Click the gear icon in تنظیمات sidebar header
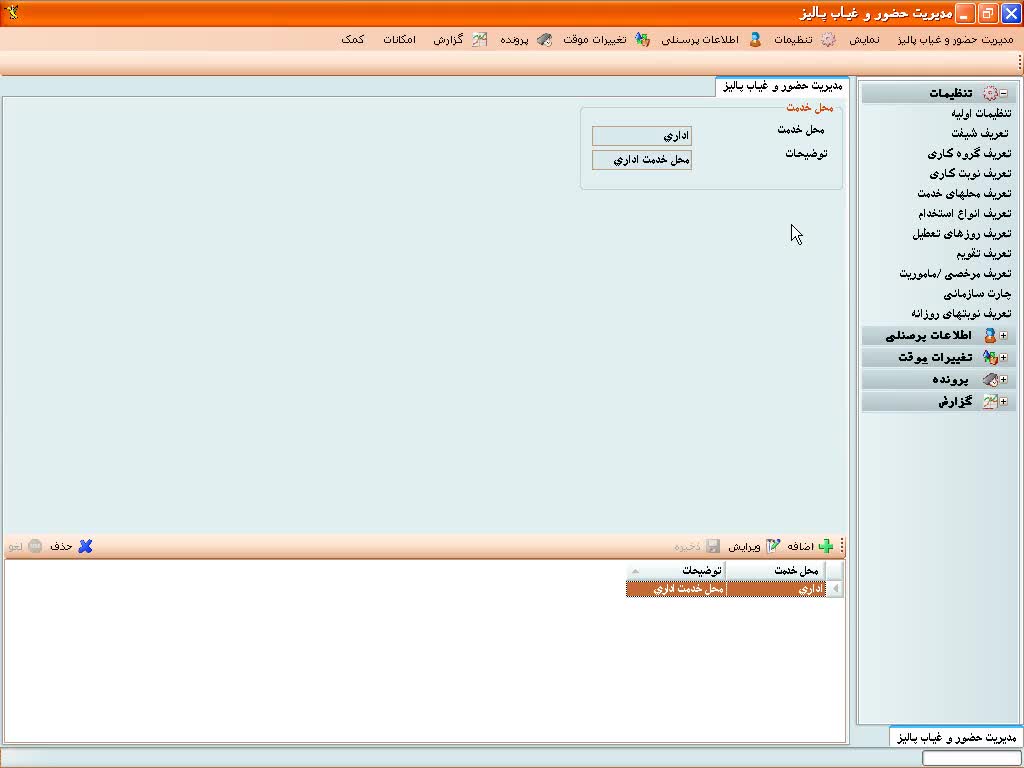 [x=990, y=93]
